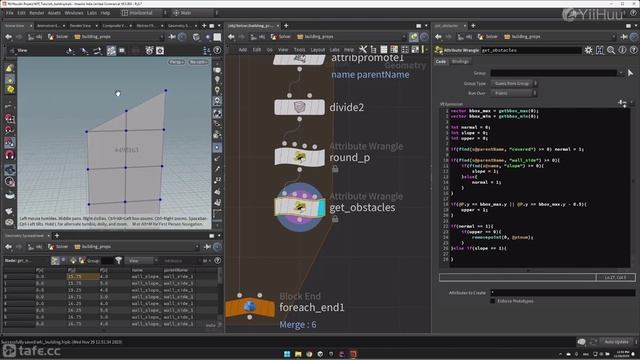This screenshot has width=640, height=360.
Task: Click the Windows Start icon in taskbar
Action: coord(287,354)
